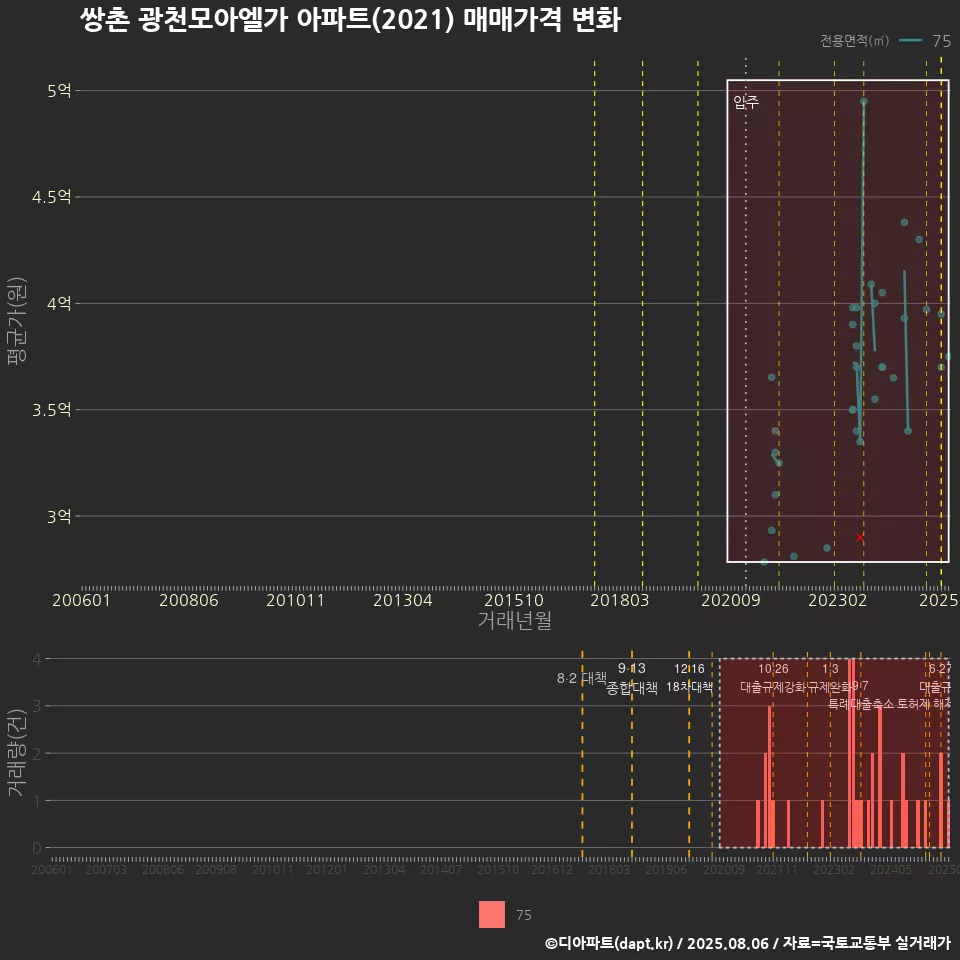The image size is (960, 960).
Task: Click the 202009 label on the price chart axis
Action: [730, 600]
